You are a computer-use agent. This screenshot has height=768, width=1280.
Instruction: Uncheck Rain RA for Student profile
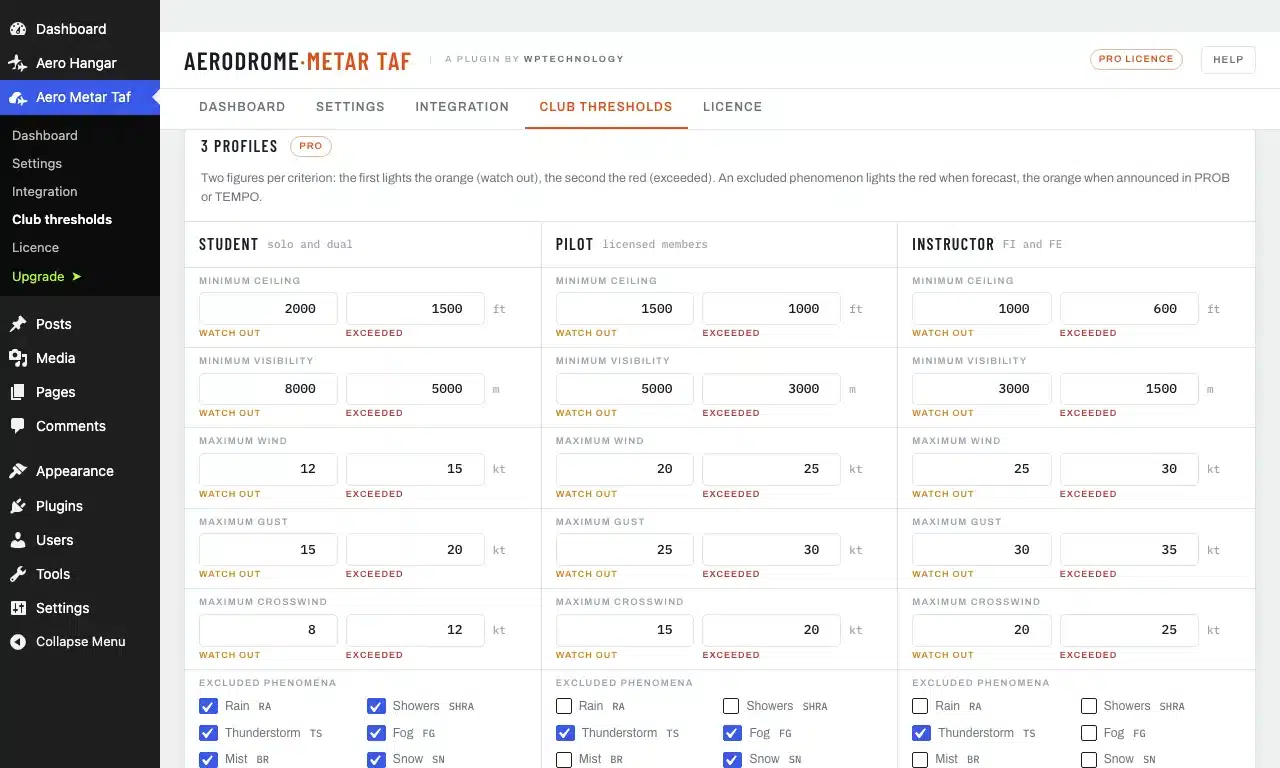[208, 706]
